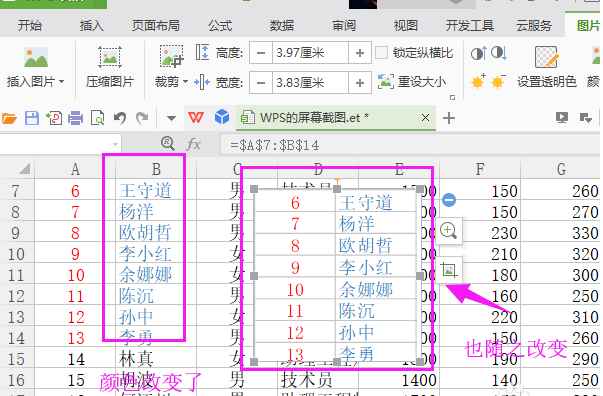
Task: Open the 开始 ribbon tab
Action: (30, 26)
